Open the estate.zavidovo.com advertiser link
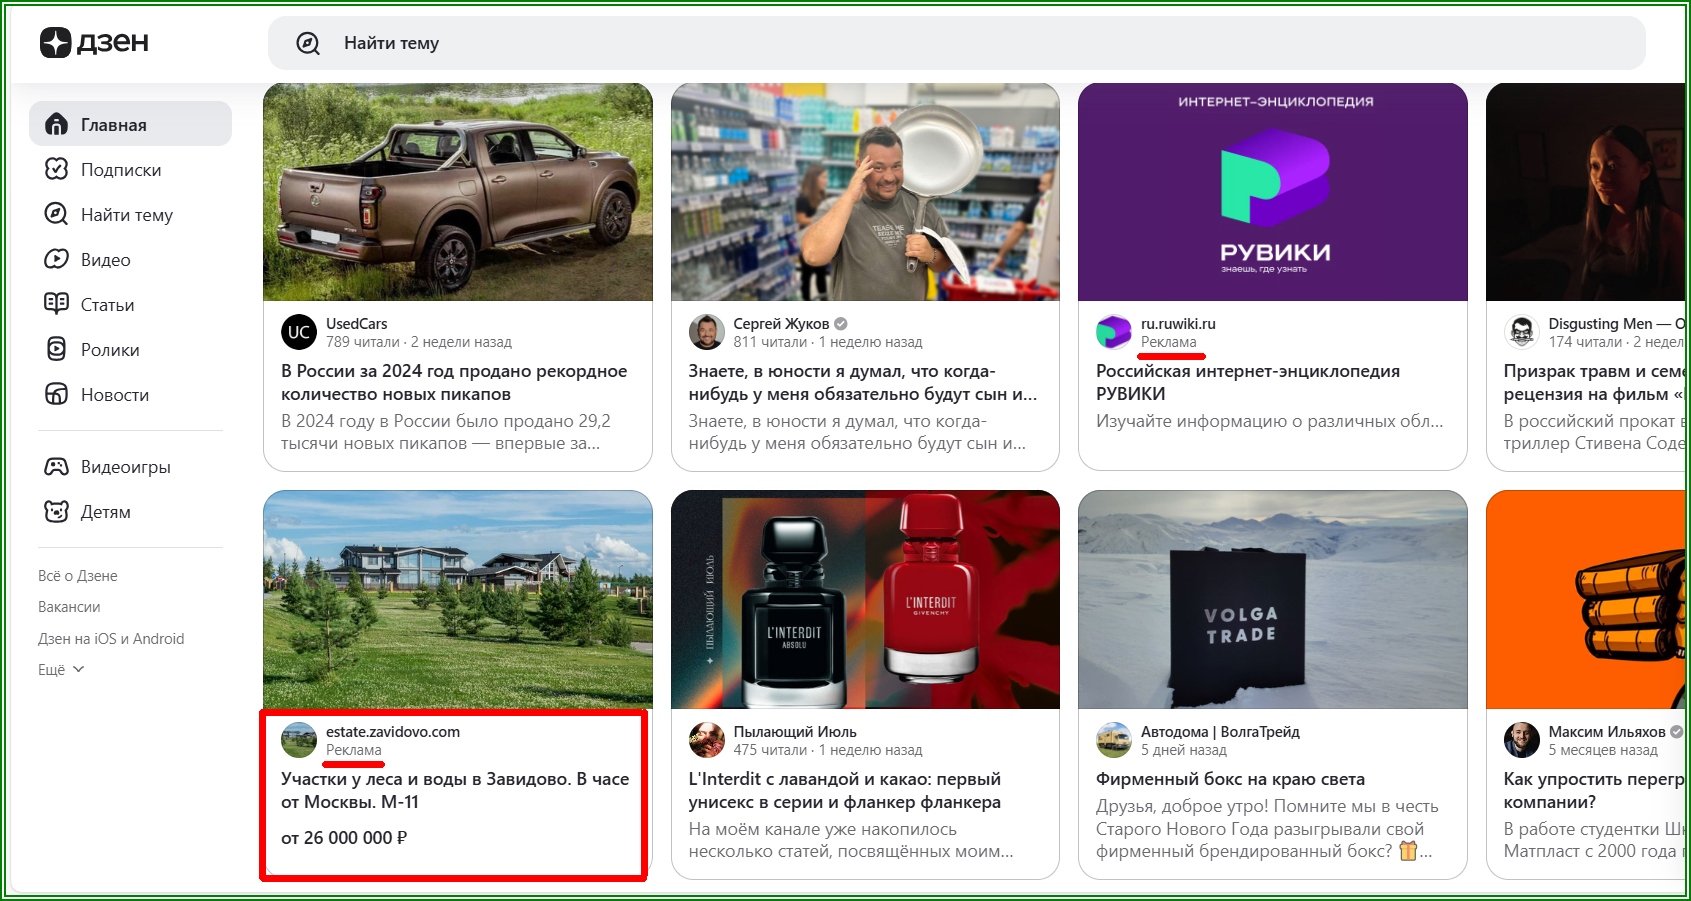Viewport: 1691px width, 901px height. [x=393, y=732]
